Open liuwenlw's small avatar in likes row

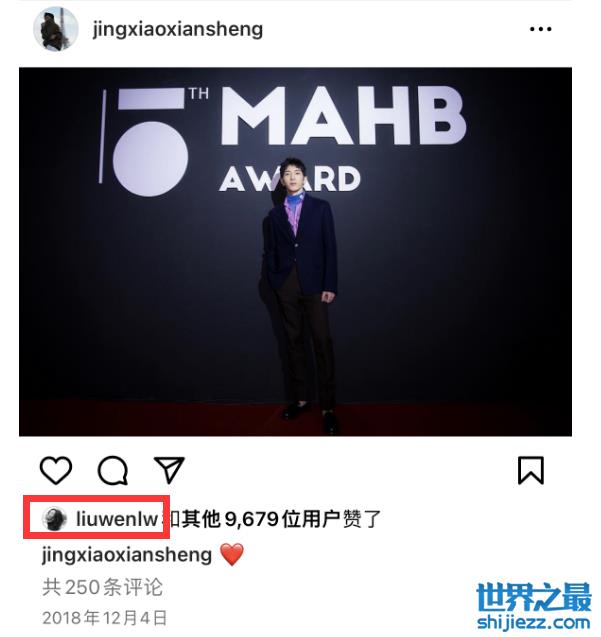click(54, 519)
